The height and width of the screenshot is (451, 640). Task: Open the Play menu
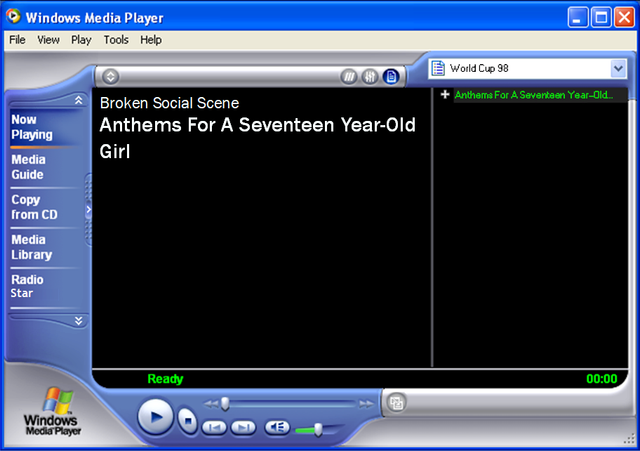(x=81, y=40)
